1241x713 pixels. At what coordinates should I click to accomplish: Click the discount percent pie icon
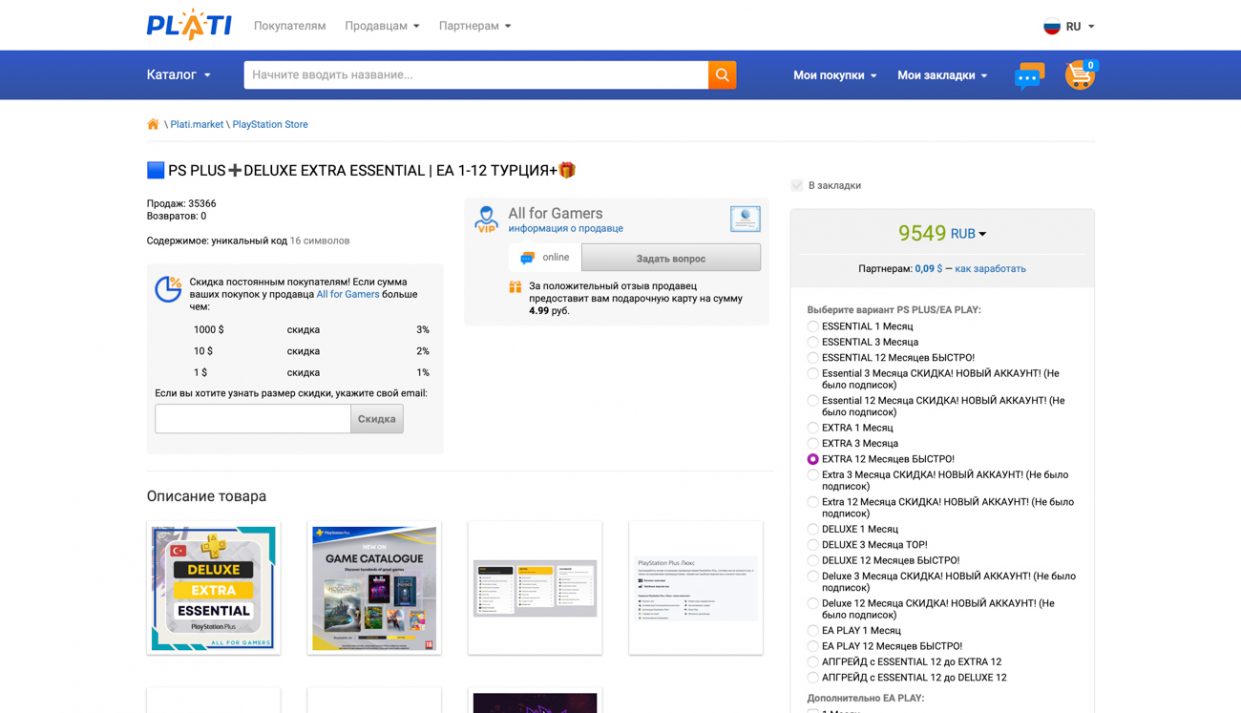pos(168,288)
